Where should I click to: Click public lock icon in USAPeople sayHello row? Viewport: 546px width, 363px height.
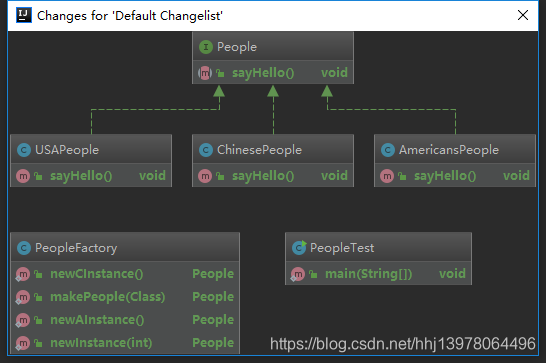pyautogui.click(x=38, y=176)
